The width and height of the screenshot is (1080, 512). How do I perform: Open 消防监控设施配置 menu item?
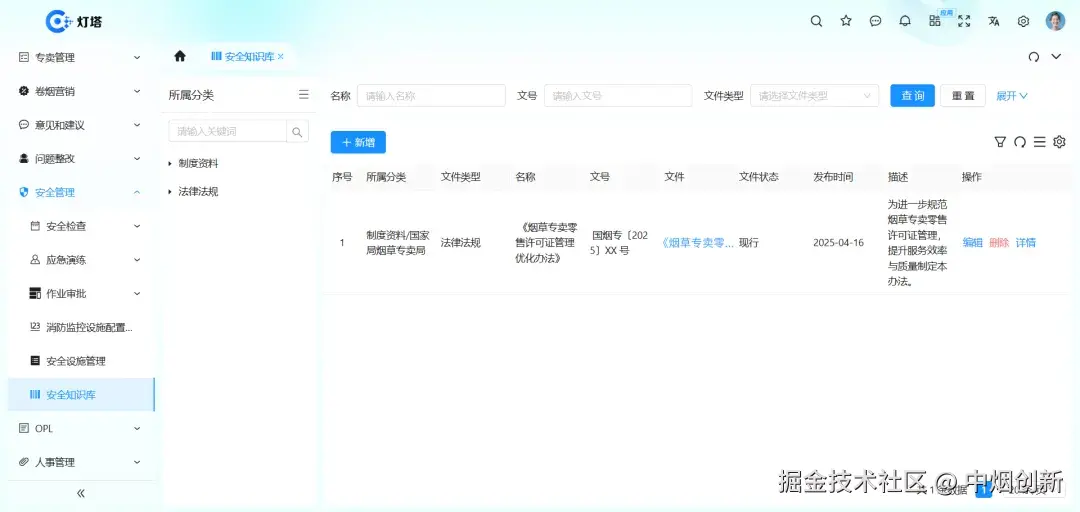79,327
